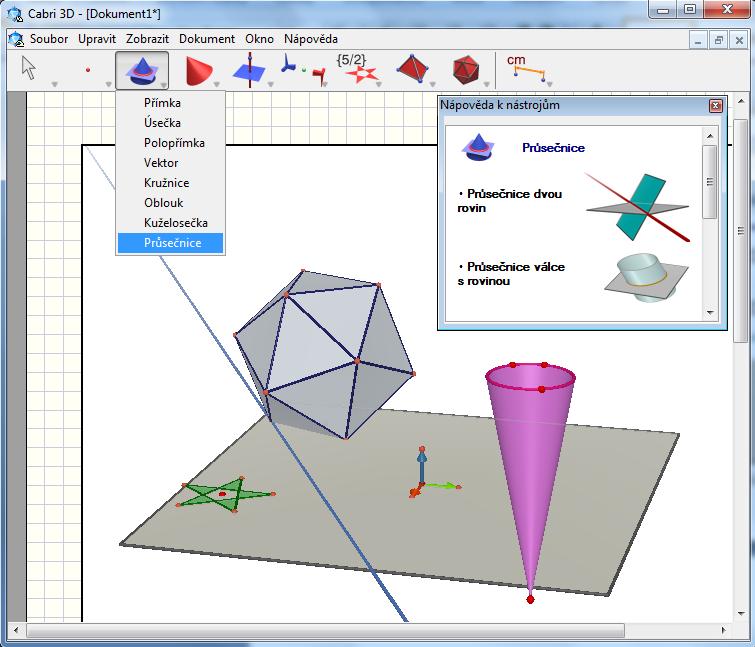Click 'Průsečnice dvou rovin' help text
755x647 pixels.
[510, 201]
